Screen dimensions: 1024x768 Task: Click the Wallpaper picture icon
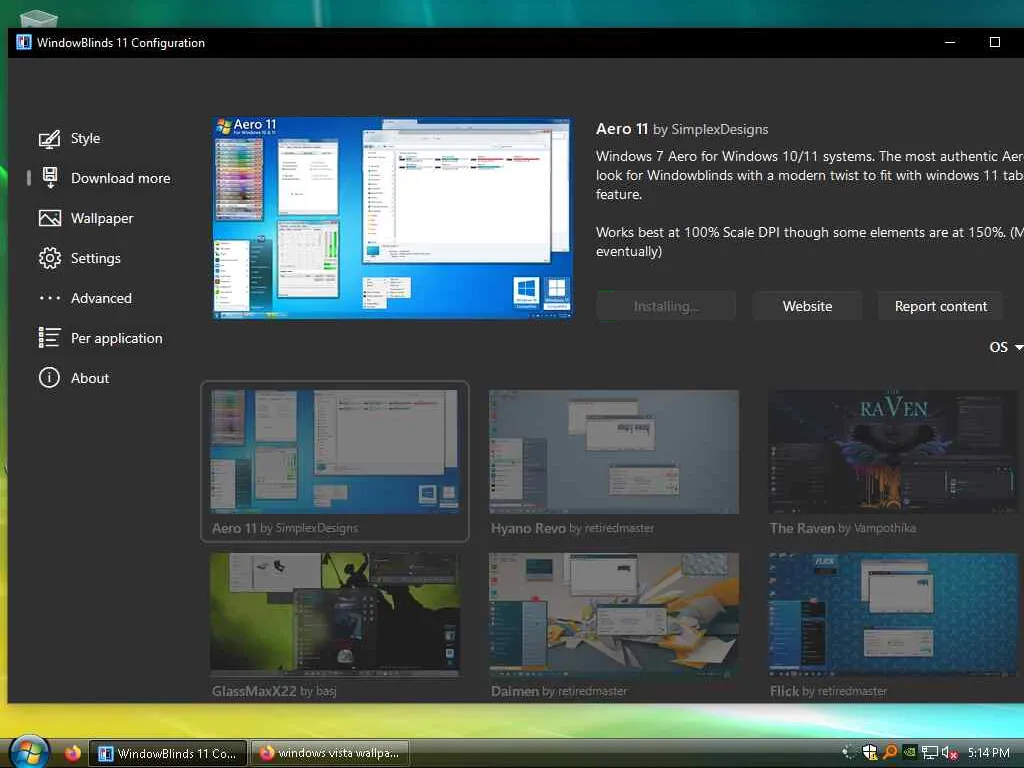pos(50,218)
